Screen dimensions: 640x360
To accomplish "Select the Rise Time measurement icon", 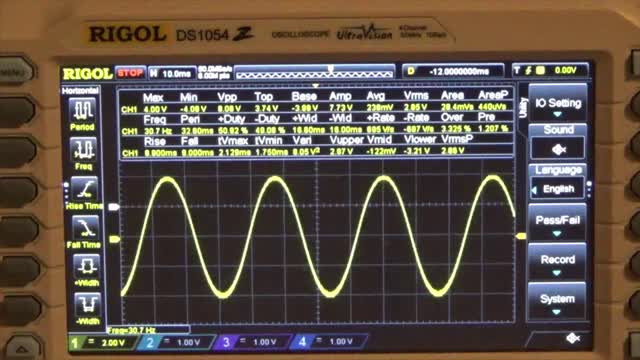I will point(84,193).
